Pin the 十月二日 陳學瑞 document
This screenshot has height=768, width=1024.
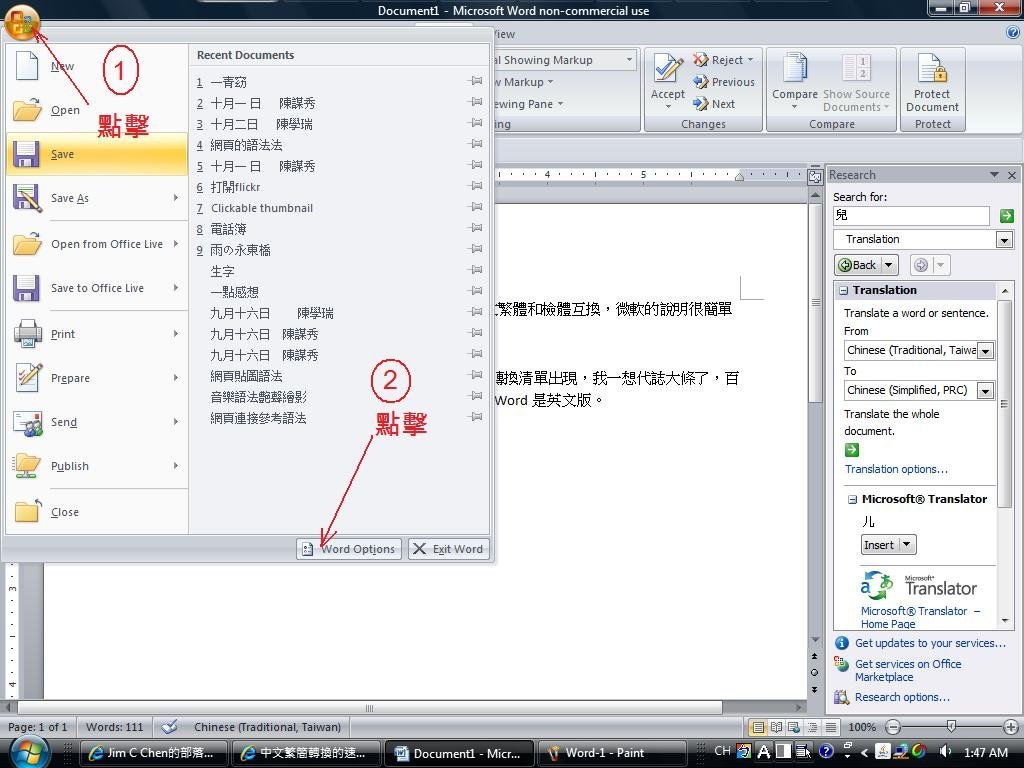click(x=476, y=123)
